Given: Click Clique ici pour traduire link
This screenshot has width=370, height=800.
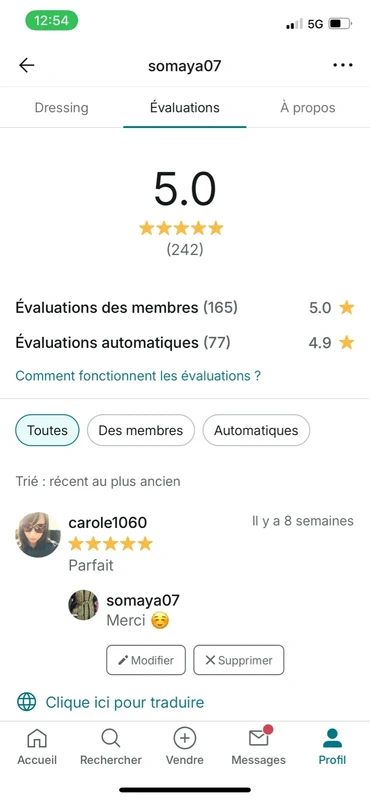Looking at the screenshot, I should click(x=125, y=703).
